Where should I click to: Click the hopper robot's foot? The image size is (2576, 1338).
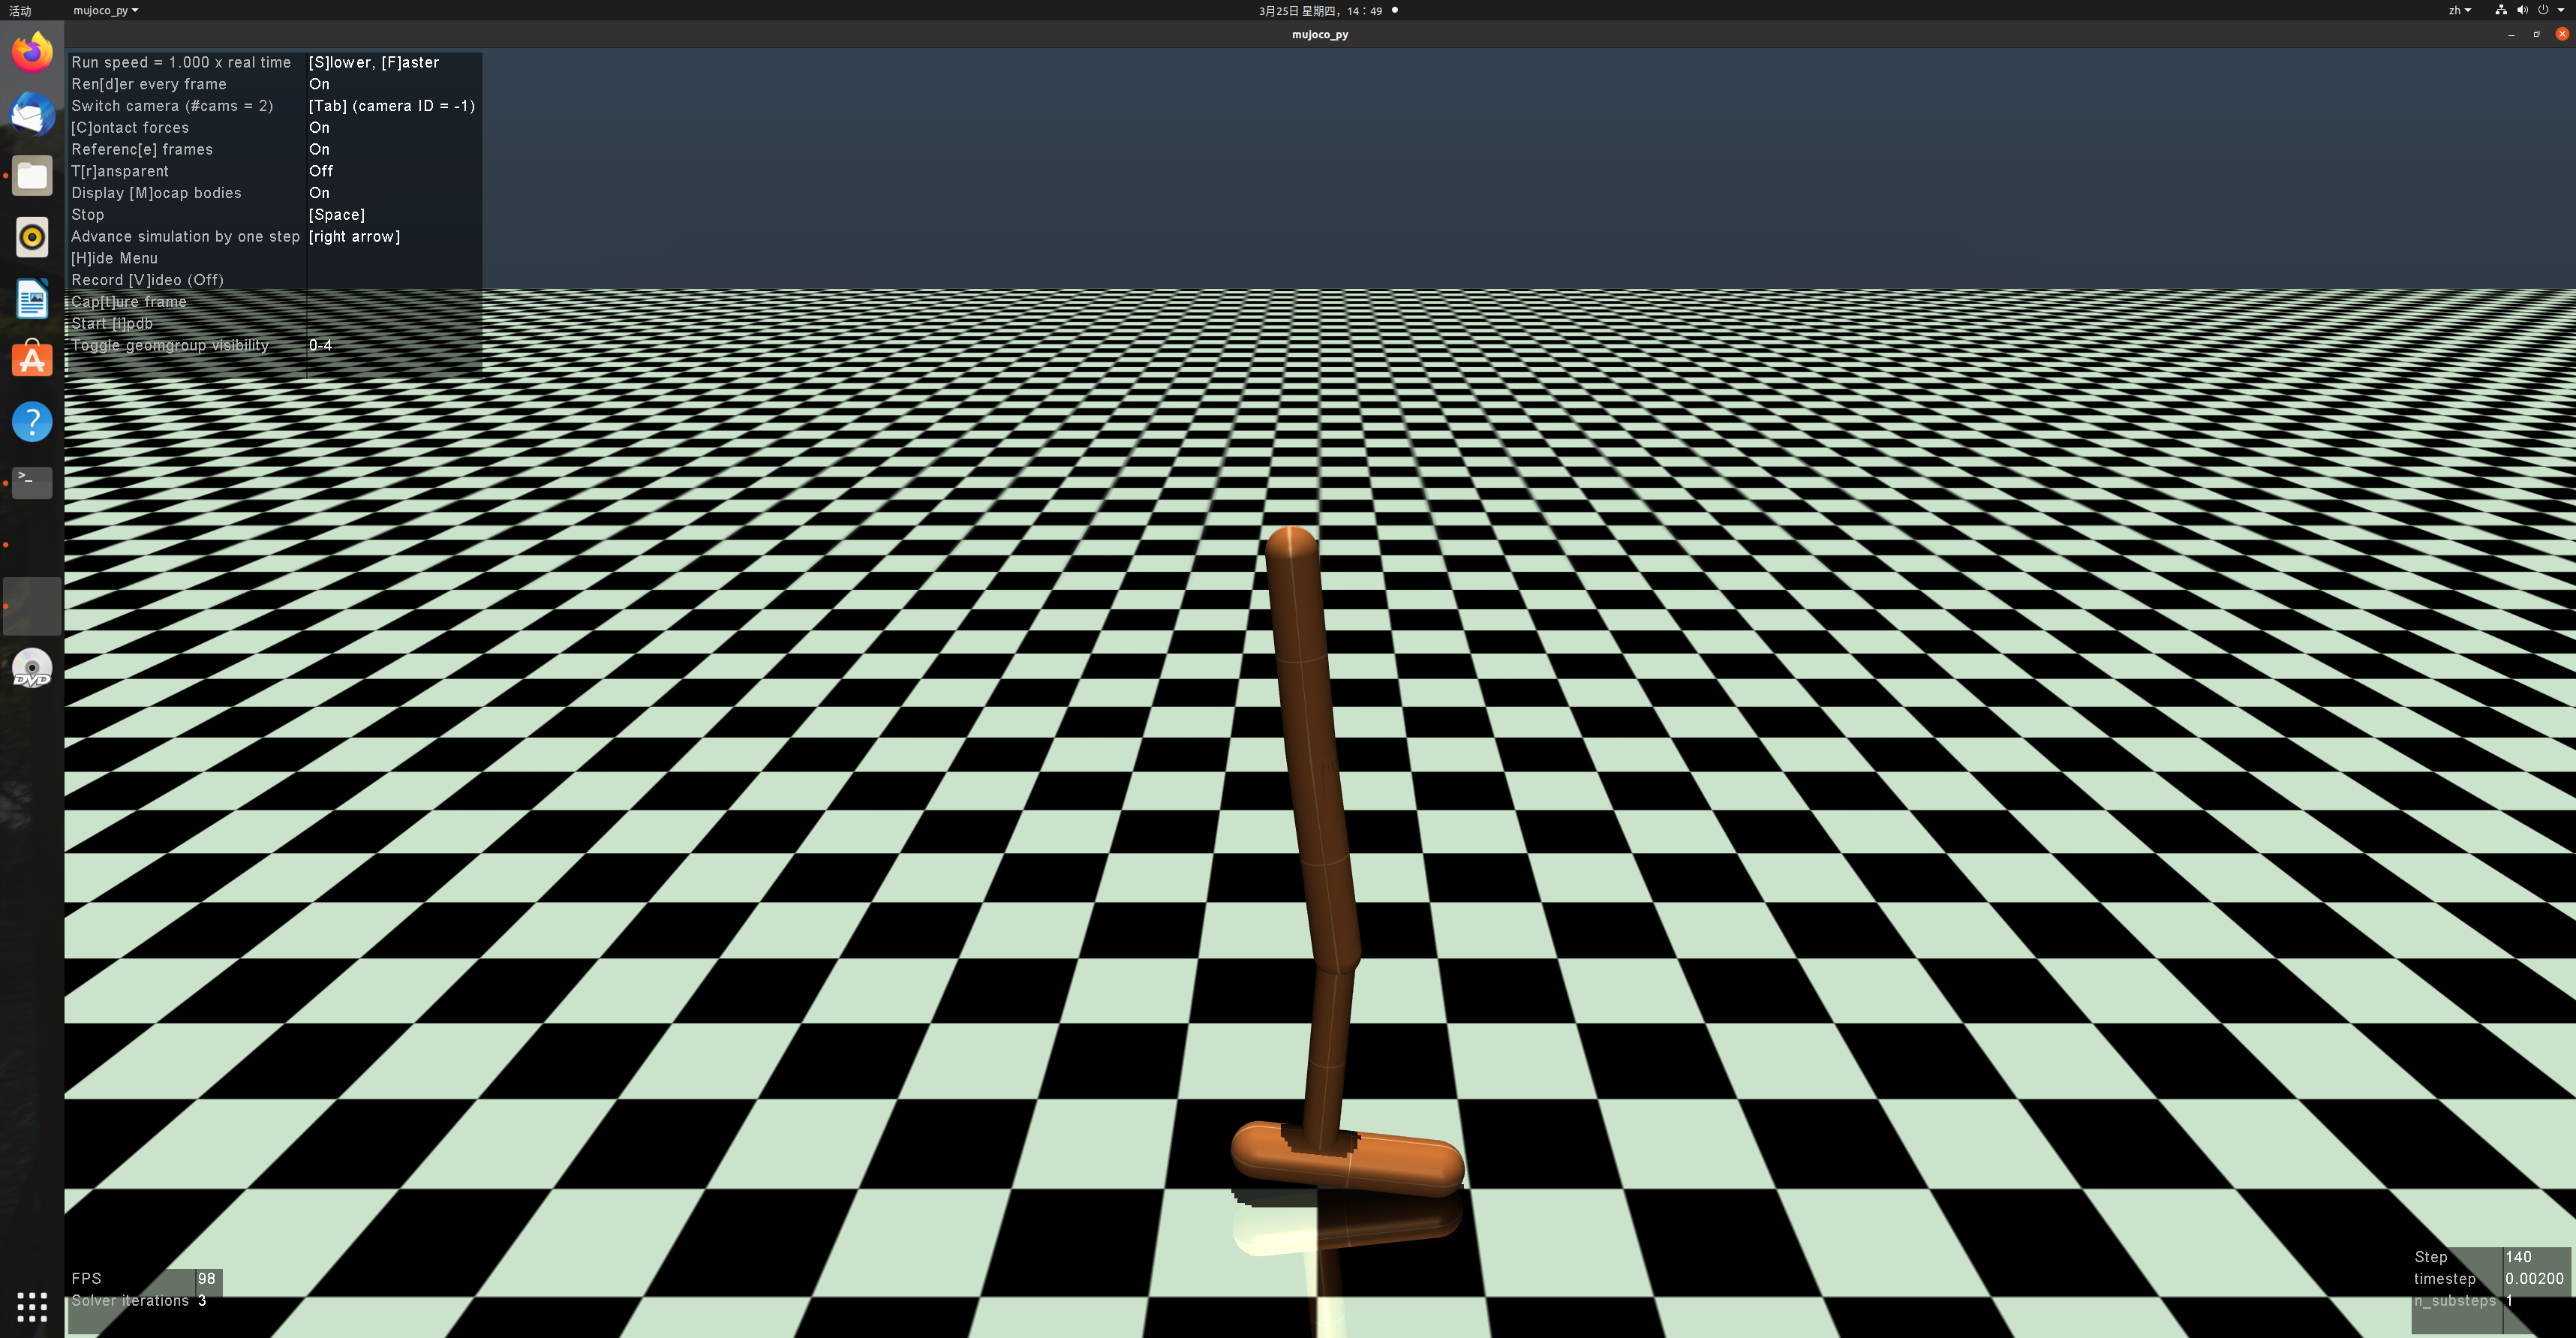click(x=1348, y=1160)
